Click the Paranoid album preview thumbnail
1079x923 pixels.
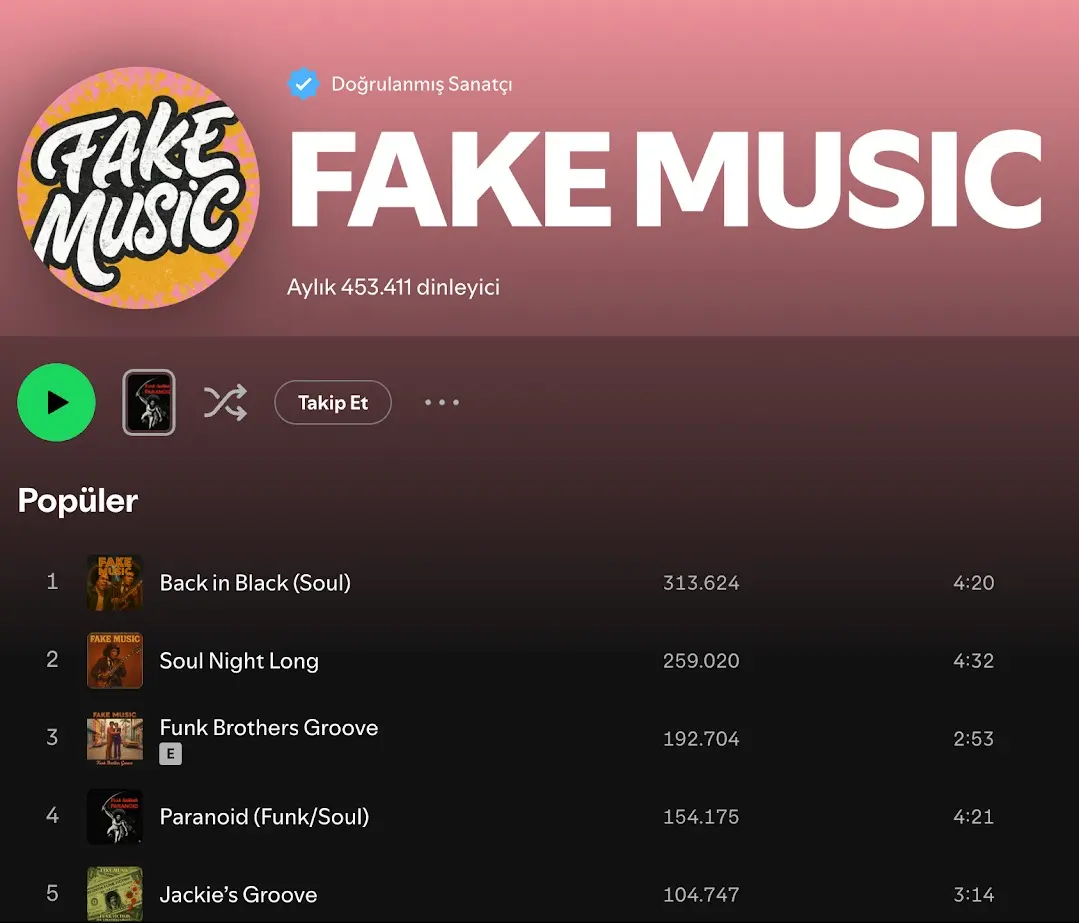tap(149, 402)
